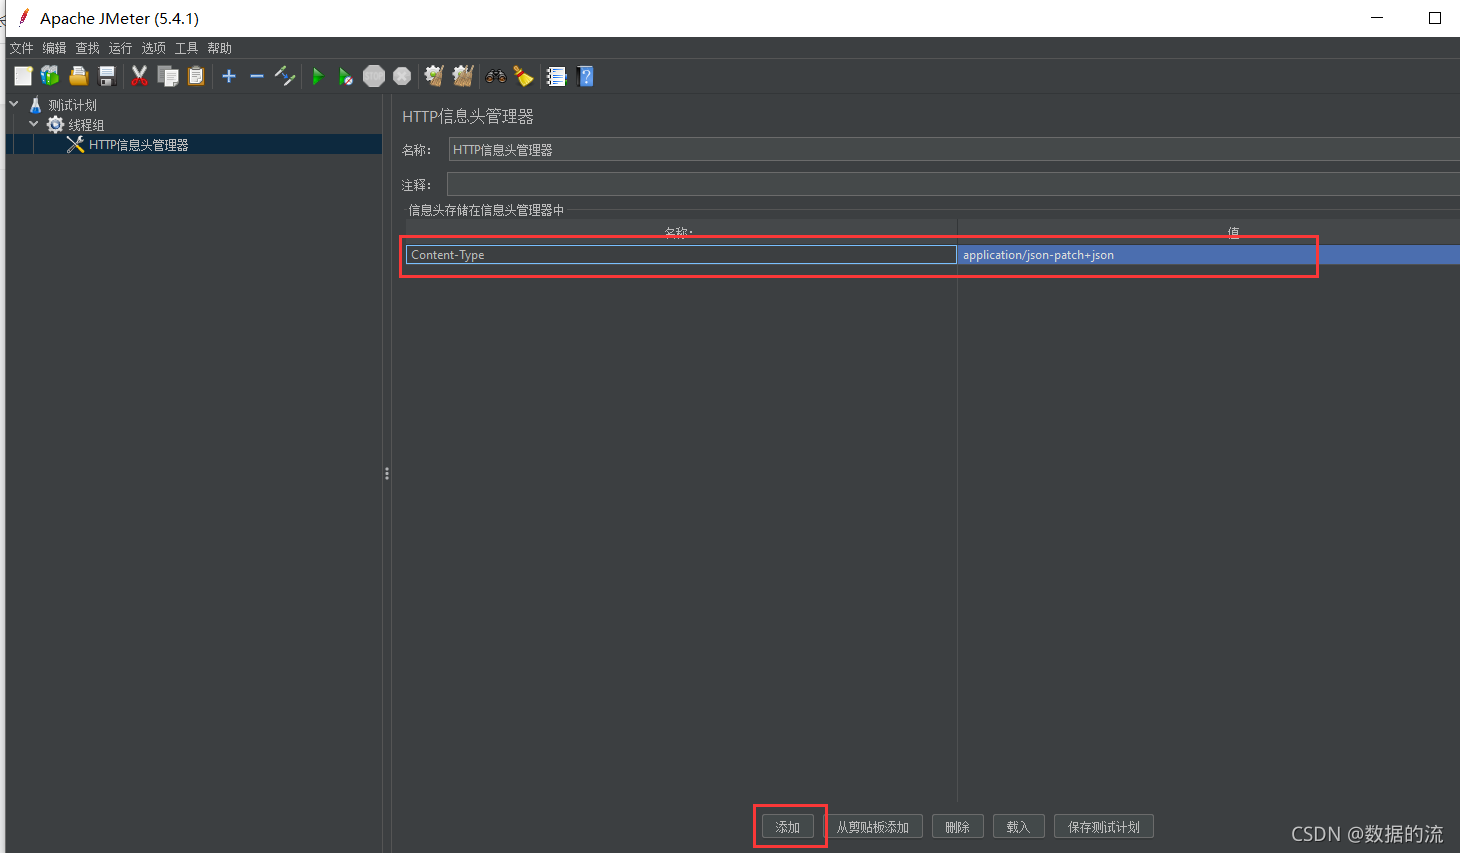The height and width of the screenshot is (853, 1460).
Task: Open the 工具 menu
Action: point(186,48)
